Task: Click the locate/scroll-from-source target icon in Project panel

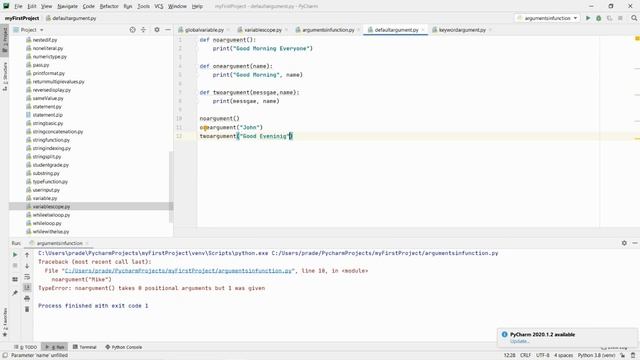Action: [x=132, y=30]
